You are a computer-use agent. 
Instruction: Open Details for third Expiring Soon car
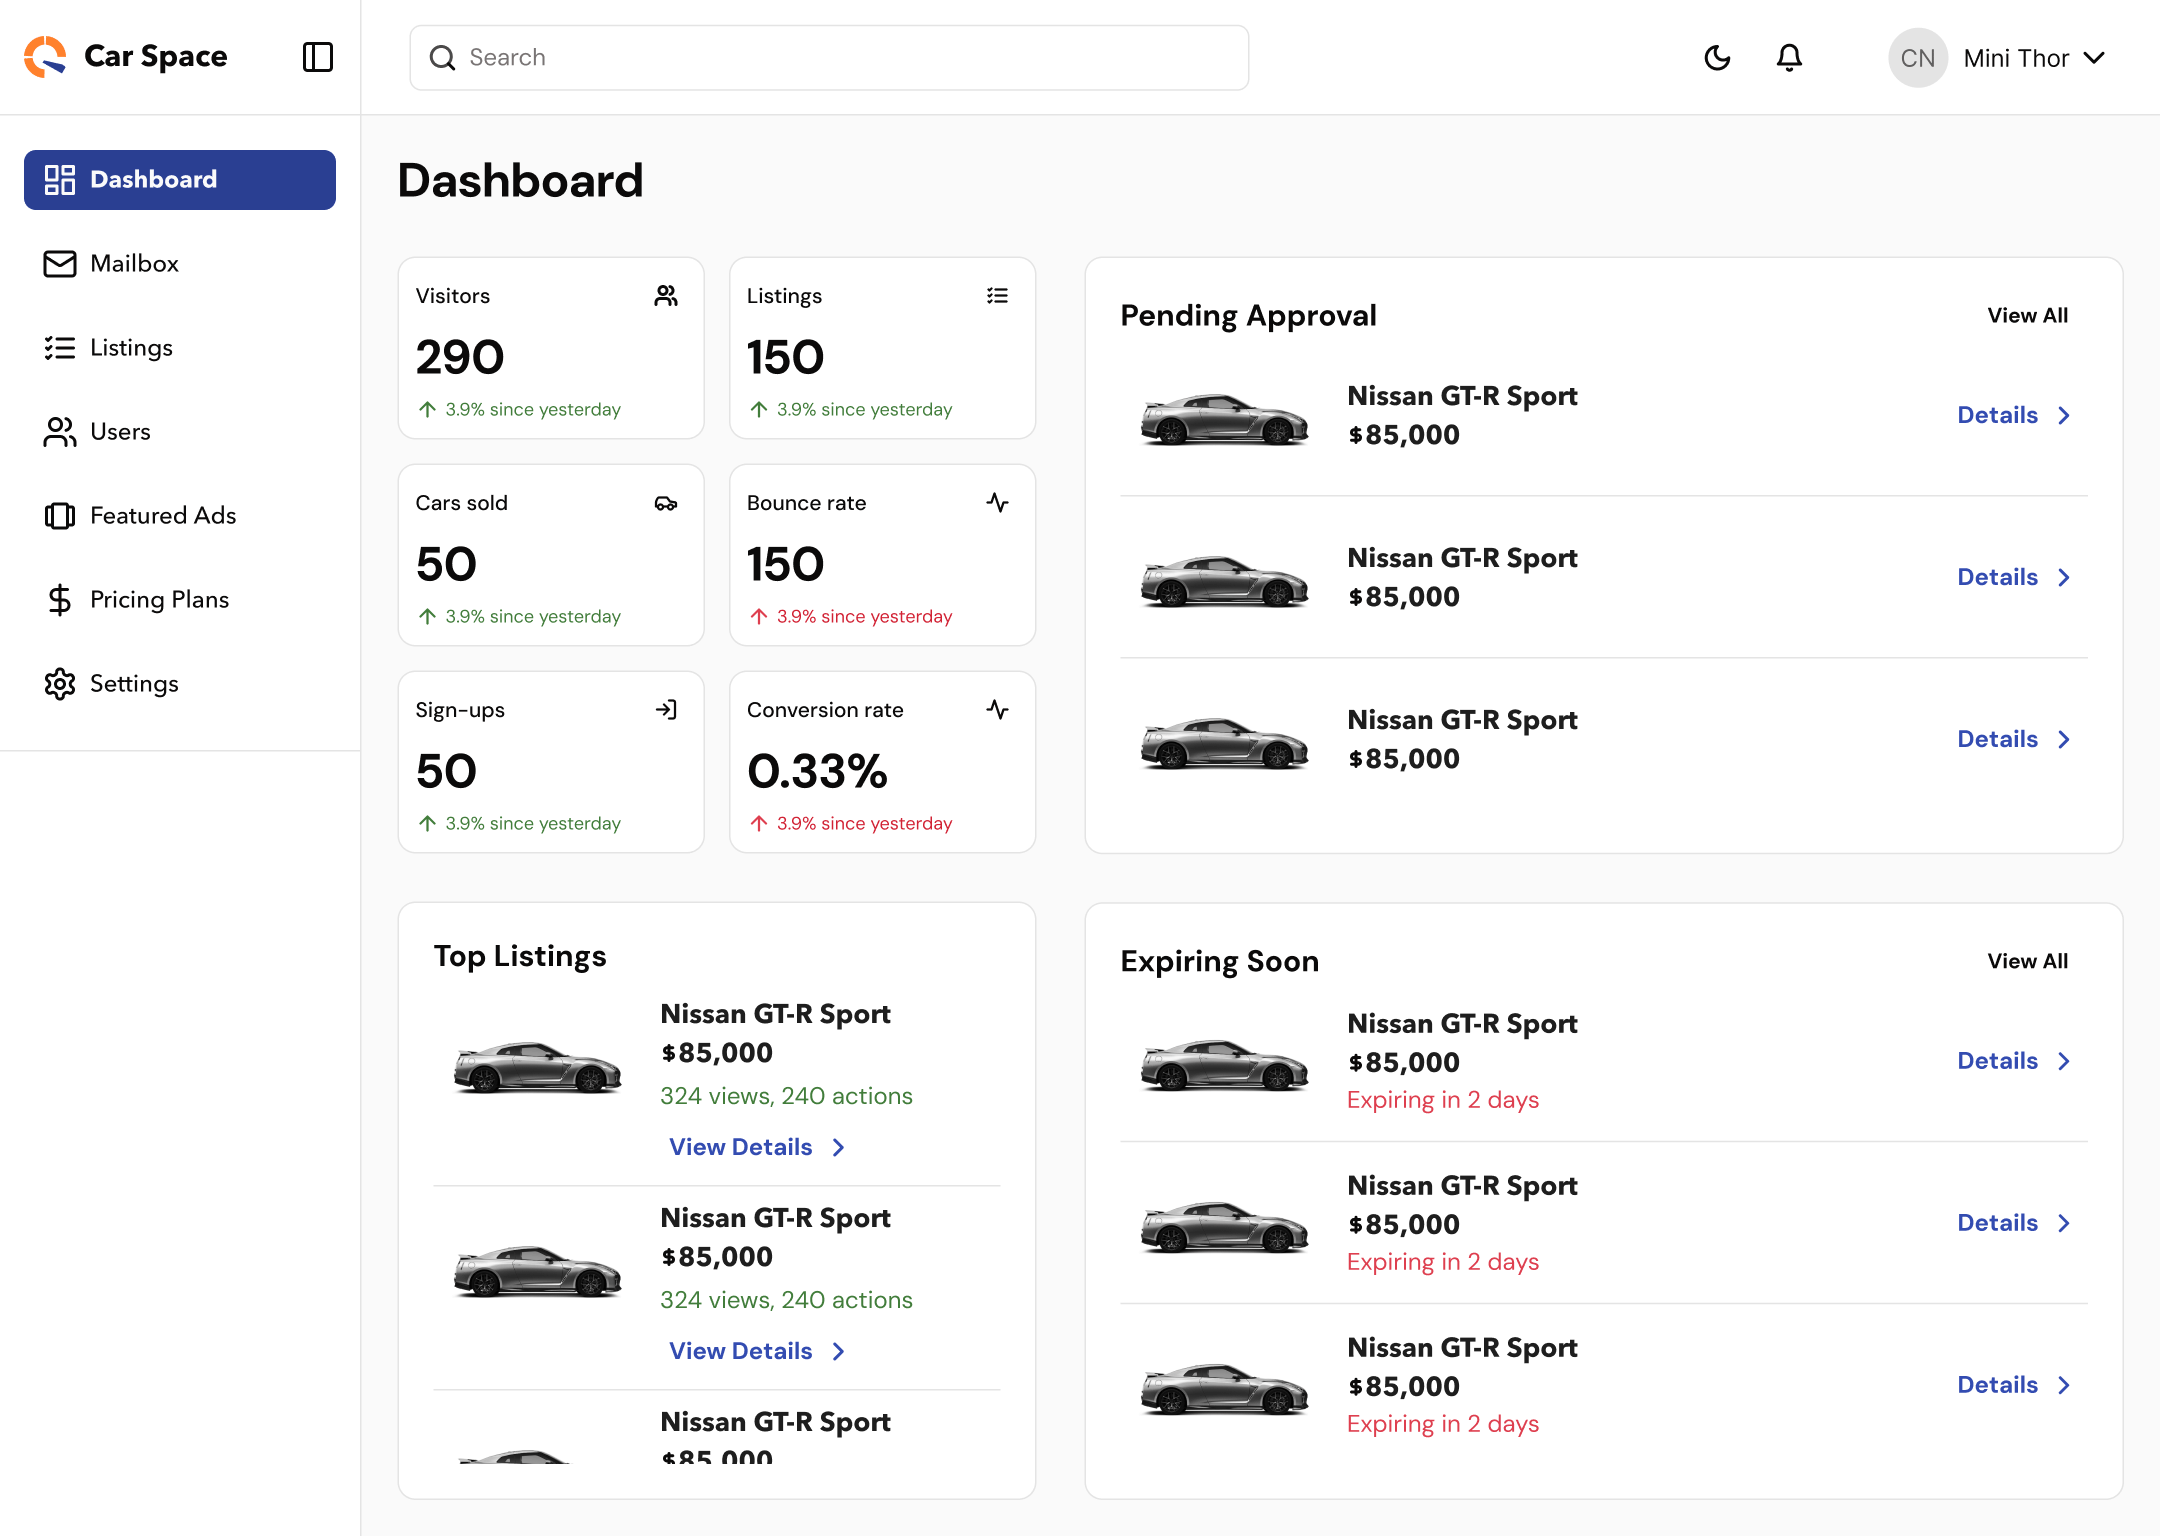pyautogui.click(x=1997, y=1386)
